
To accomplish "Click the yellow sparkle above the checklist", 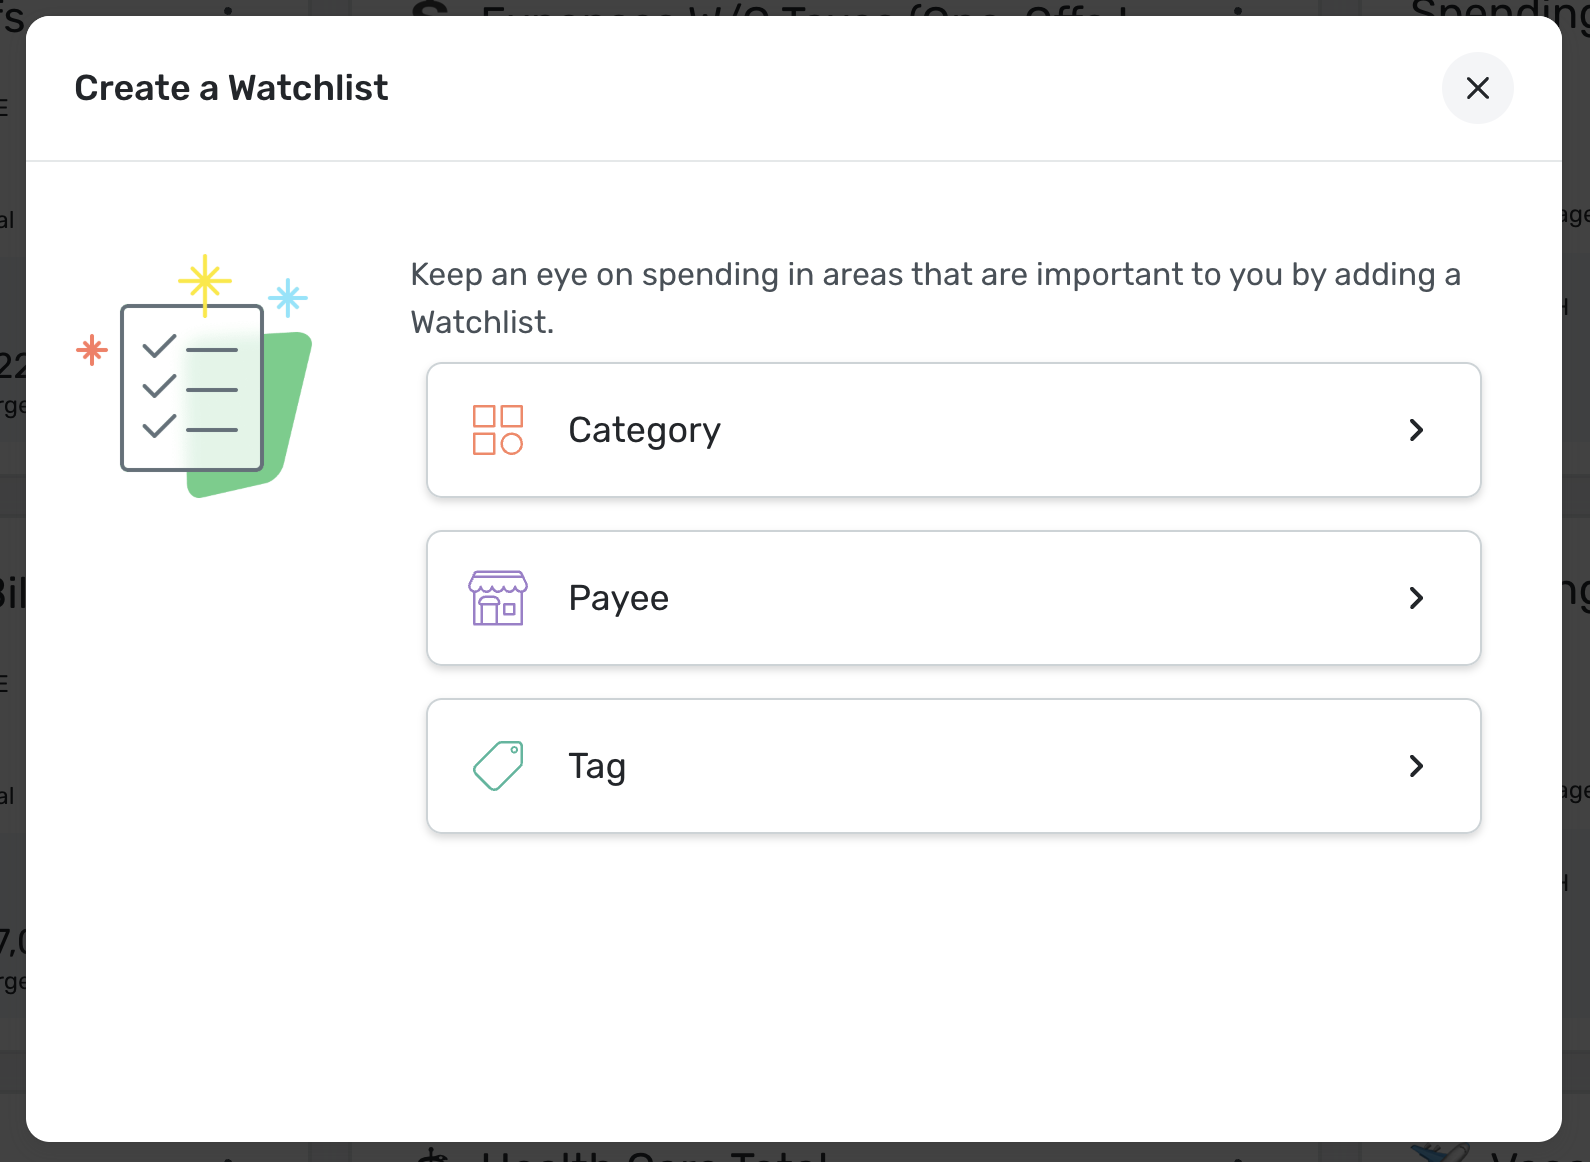I will pyautogui.click(x=205, y=280).
